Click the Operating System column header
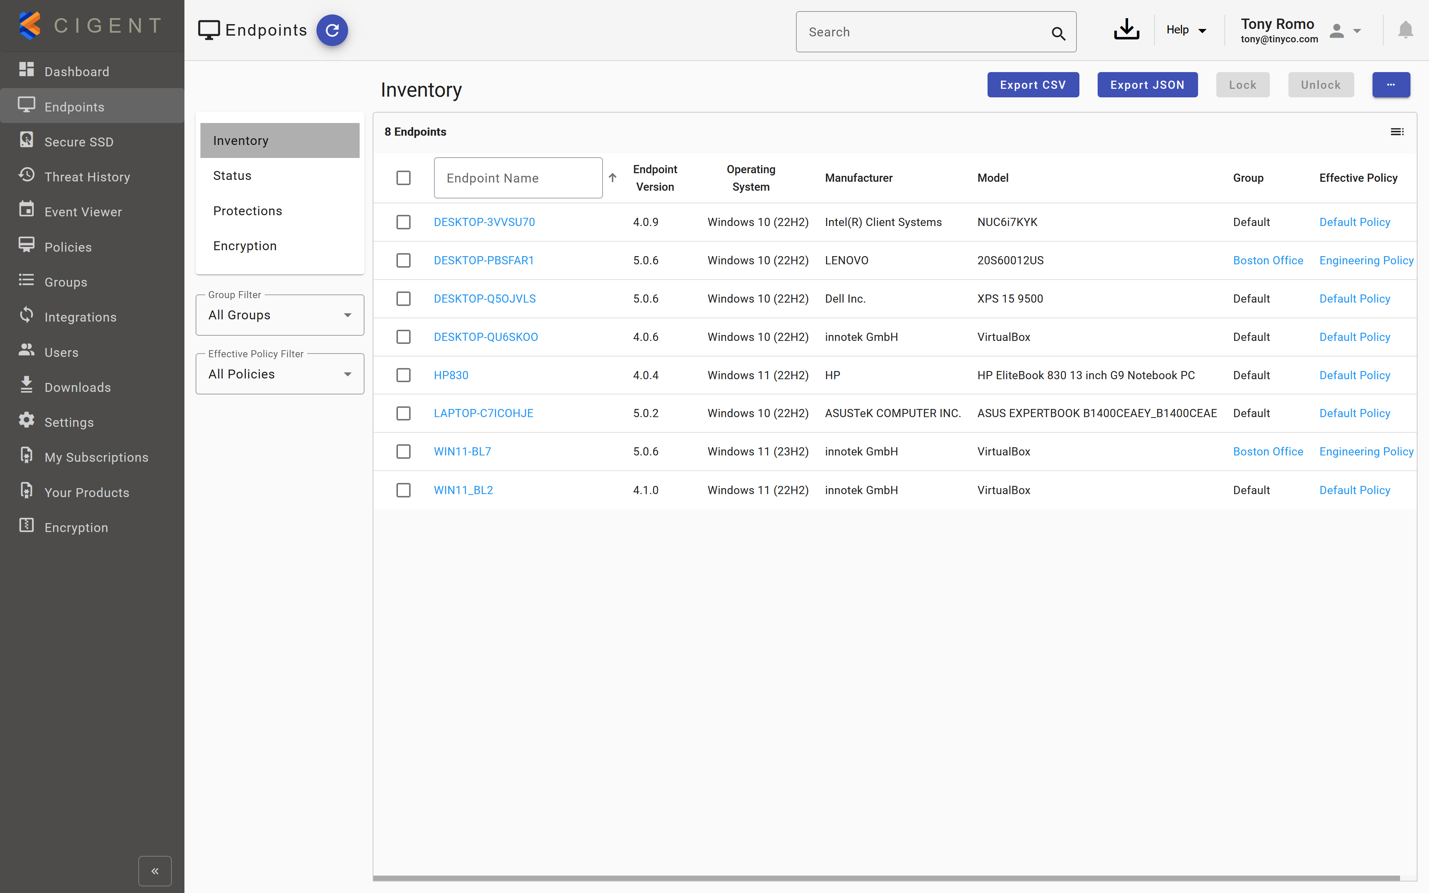The height and width of the screenshot is (893, 1429). click(751, 178)
